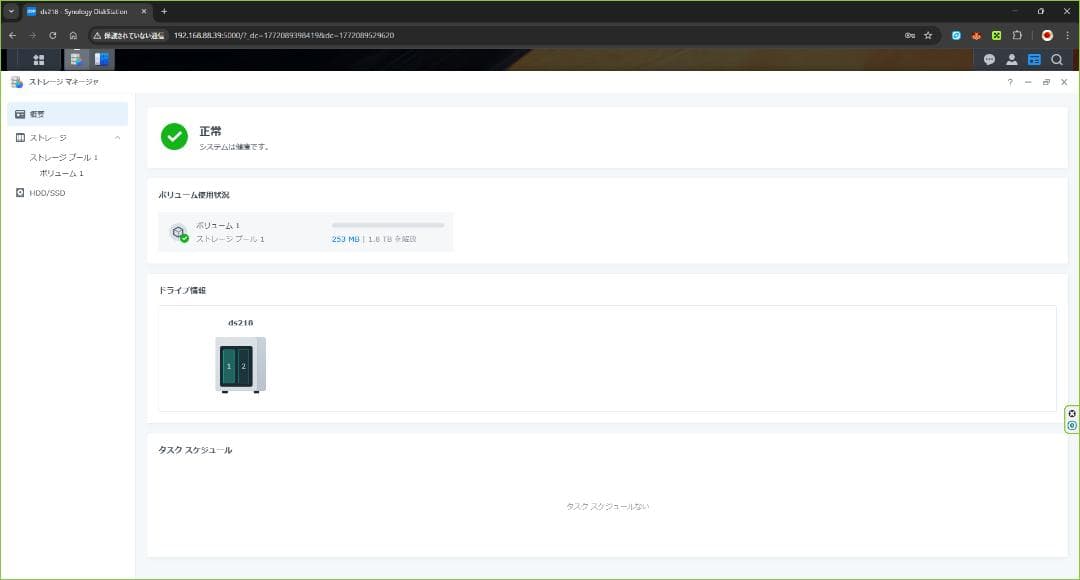Open Chrome tab search dropdown
Image resolution: width=1080 pixels, height=580 pixels.
(11, 11)
